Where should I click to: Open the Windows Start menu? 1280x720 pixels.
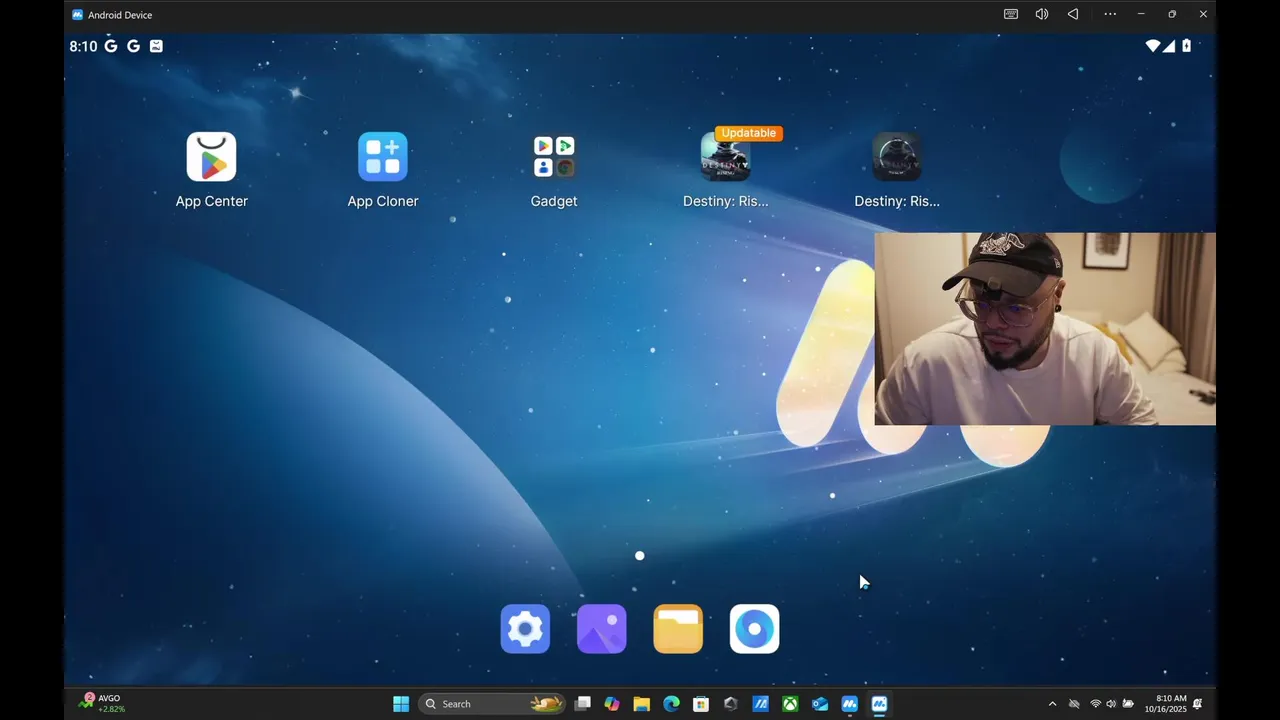point(401,704)
